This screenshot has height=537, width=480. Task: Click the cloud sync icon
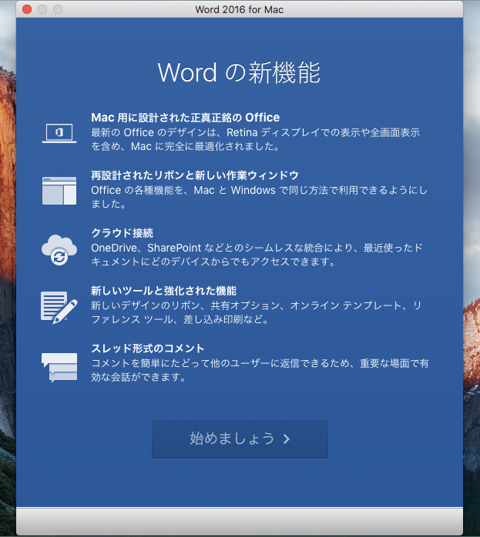(59, 250)
